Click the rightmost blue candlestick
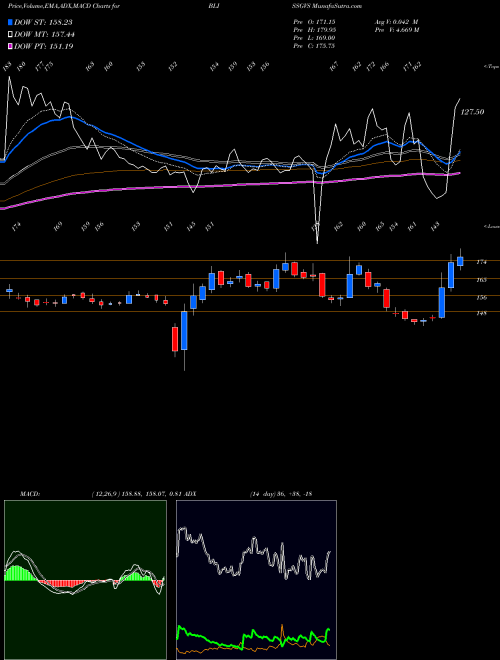 [460, 261]
